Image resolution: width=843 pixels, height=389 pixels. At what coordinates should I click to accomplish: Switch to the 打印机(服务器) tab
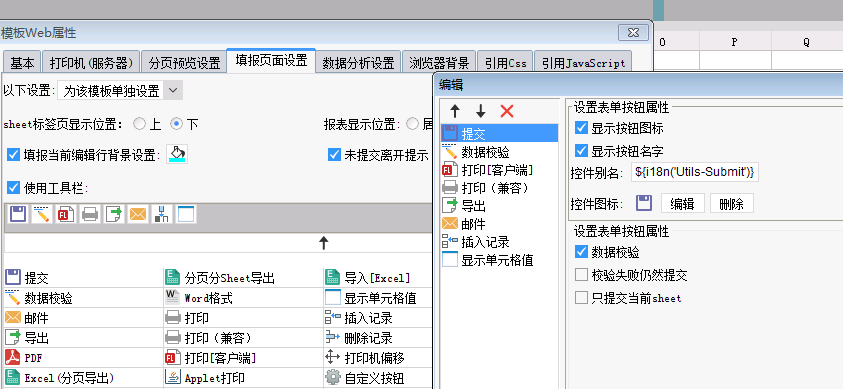click(91, 63)
